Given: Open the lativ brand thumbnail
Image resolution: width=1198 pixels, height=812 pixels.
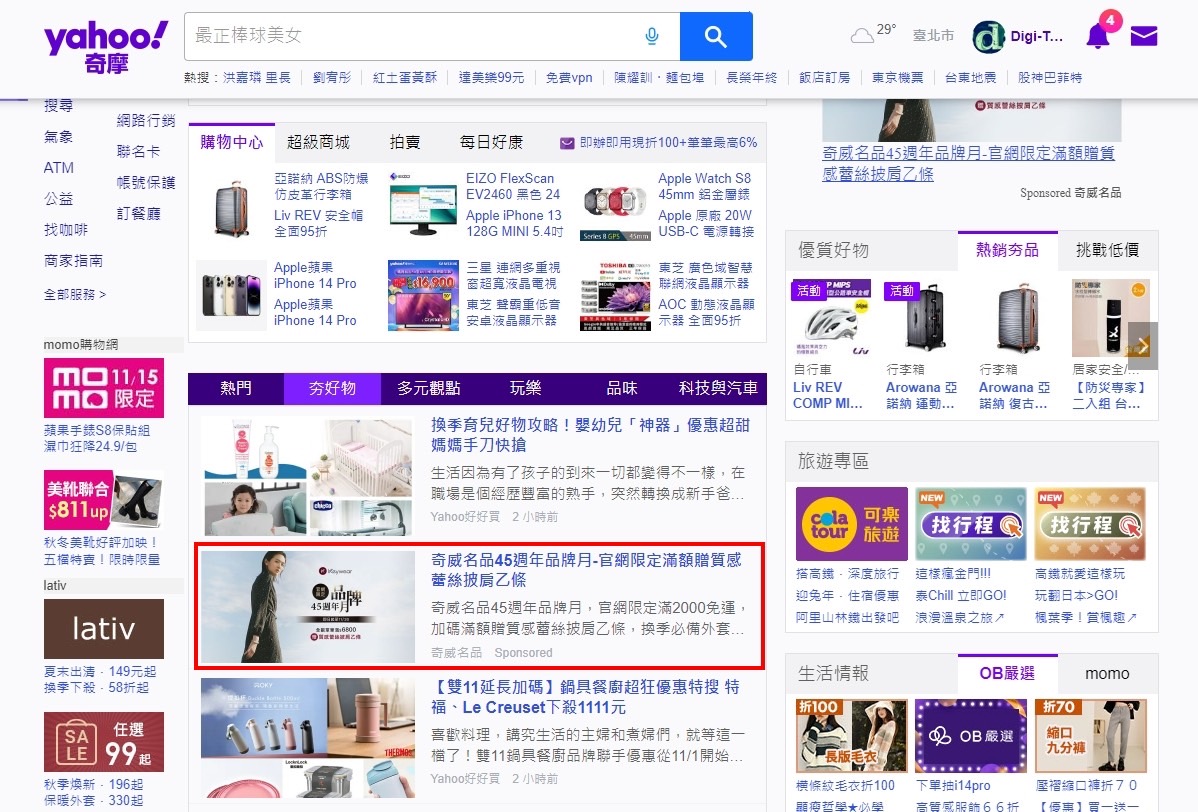Looking at the screenshot, I should 103,629.
